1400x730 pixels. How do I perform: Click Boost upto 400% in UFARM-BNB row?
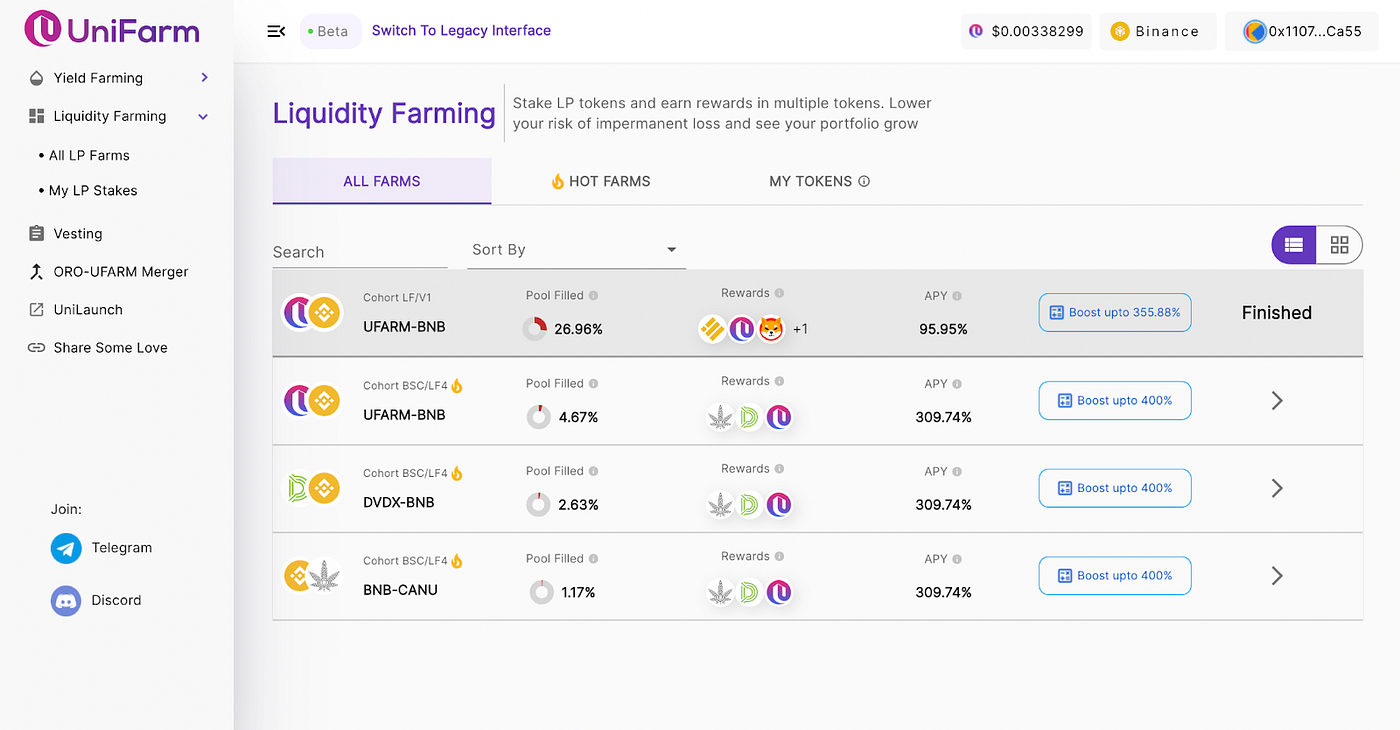tap(1115, 400)
